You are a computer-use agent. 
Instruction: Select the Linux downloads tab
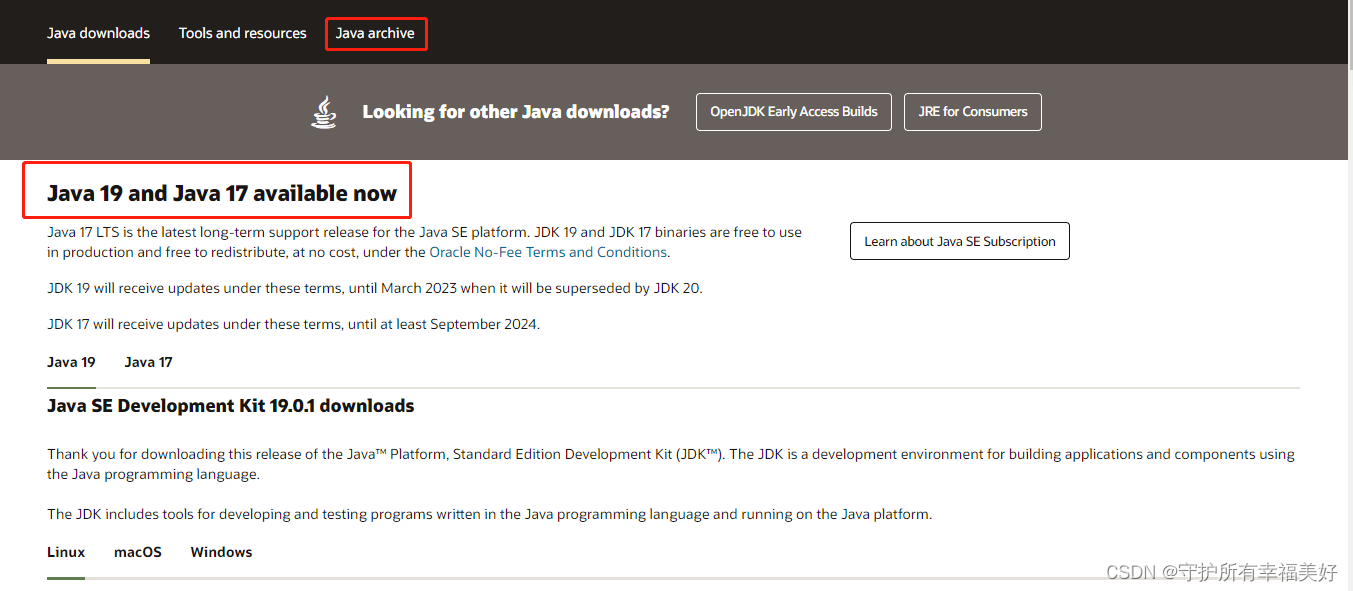click(65, 551)
